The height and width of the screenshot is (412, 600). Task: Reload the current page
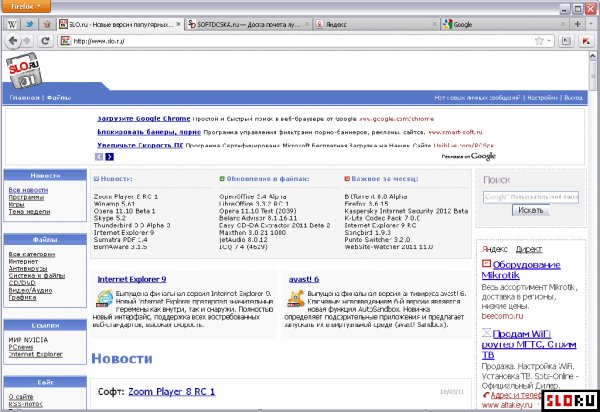click(45, 41)
